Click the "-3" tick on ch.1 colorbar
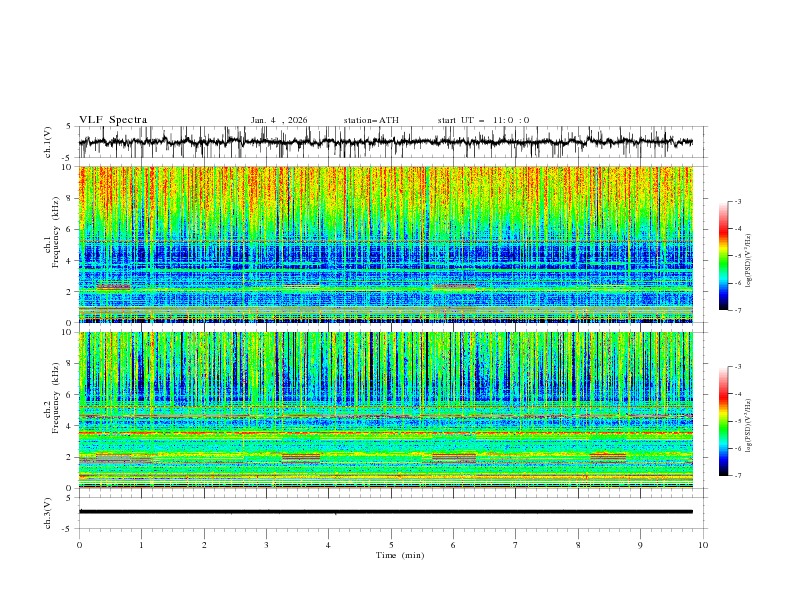 click(738, 201)
